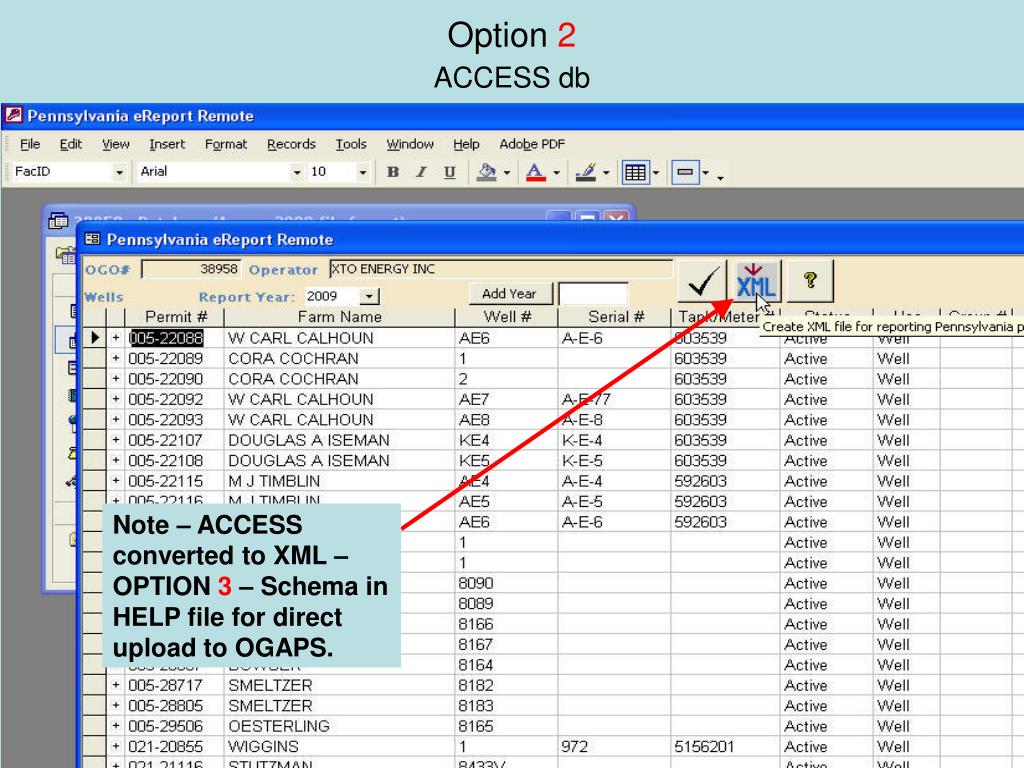Open the Insert menu
The height and width of the screenshot is (768, 1024).
click(x=167, y=144)
